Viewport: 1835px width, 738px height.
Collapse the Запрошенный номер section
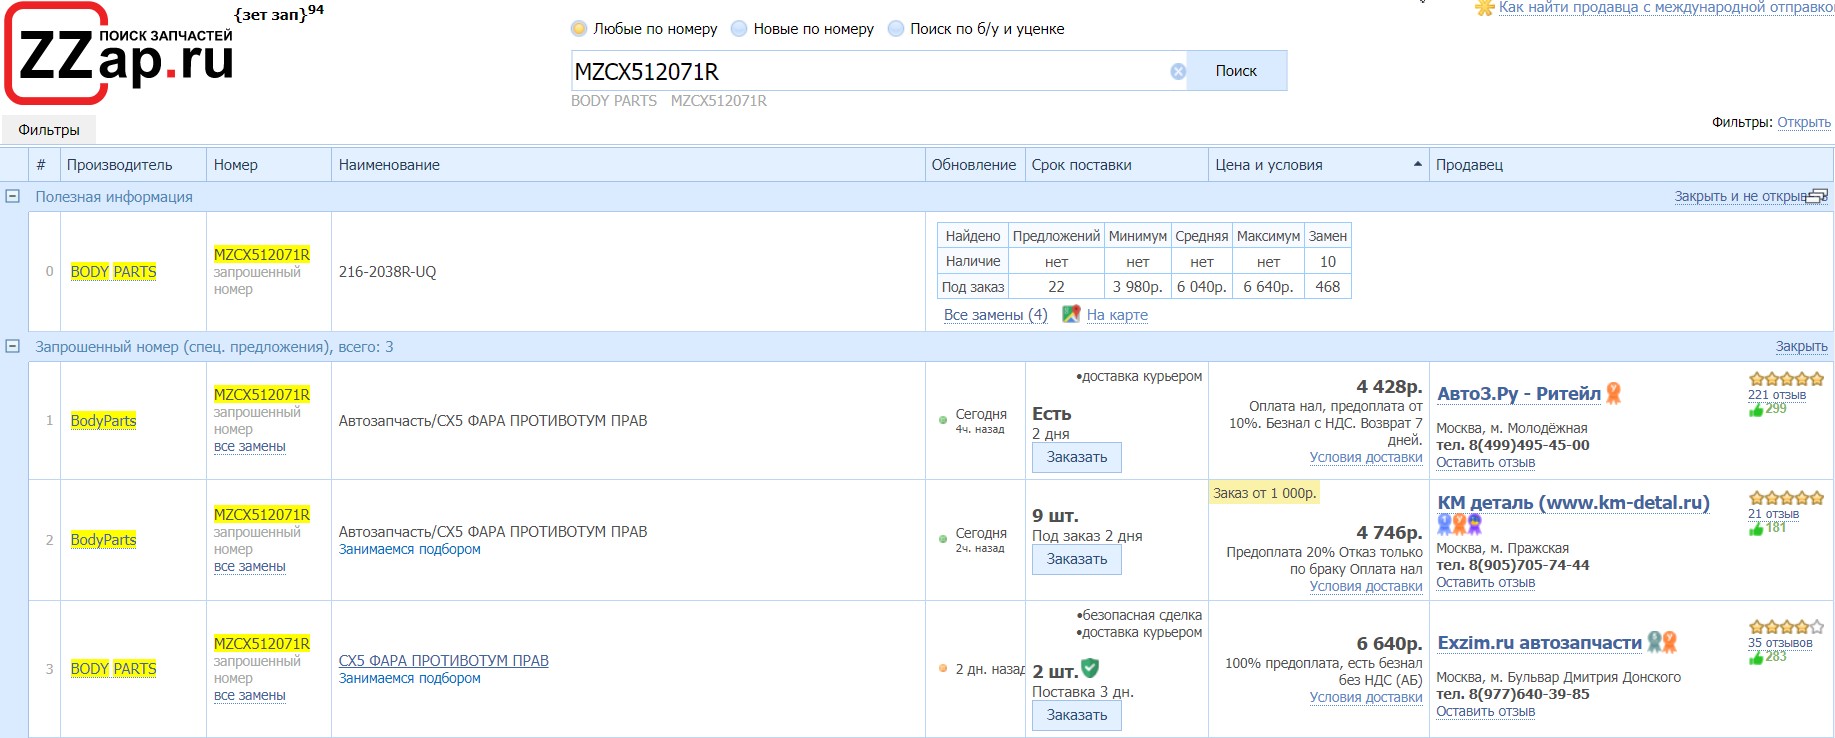tap(13, 347)
